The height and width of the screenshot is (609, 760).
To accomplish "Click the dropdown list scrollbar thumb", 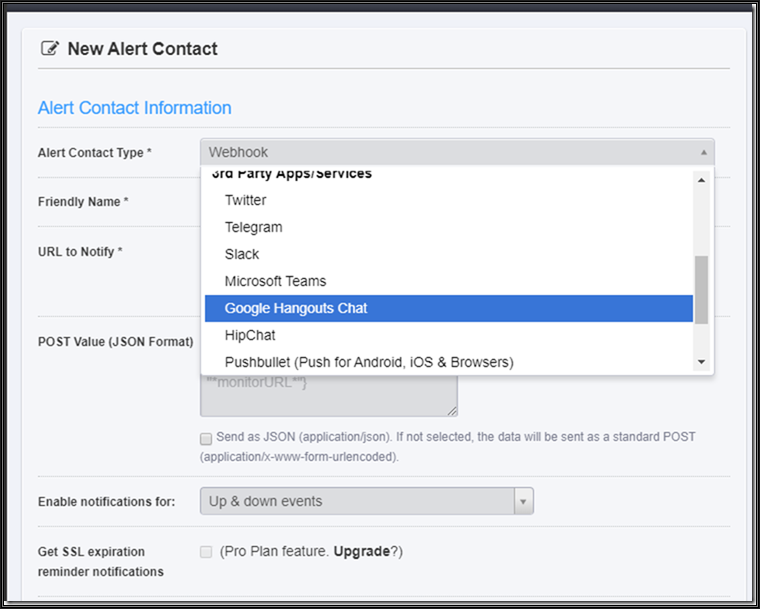I will [701, 289].
